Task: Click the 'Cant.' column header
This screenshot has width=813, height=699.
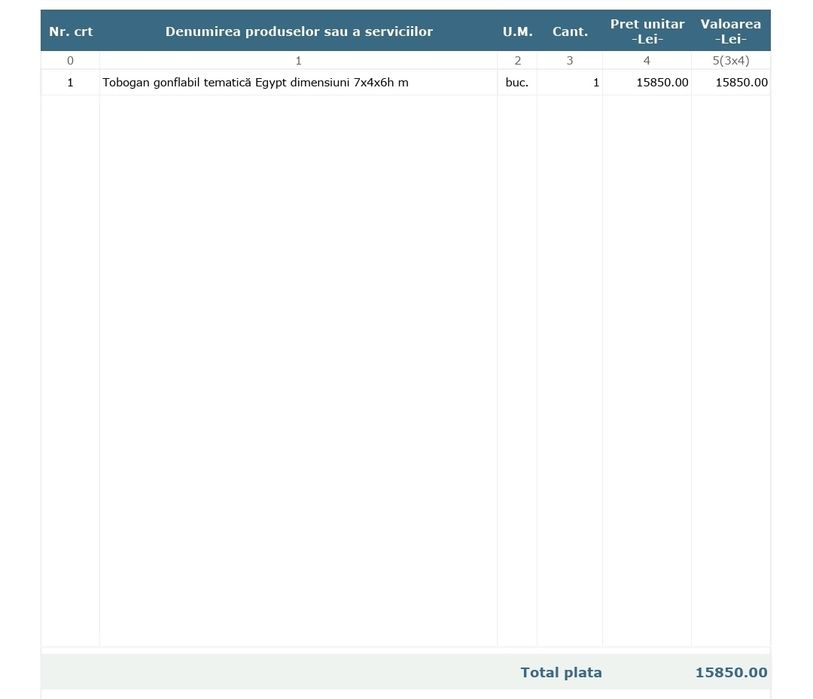Action: coord(570,32)
